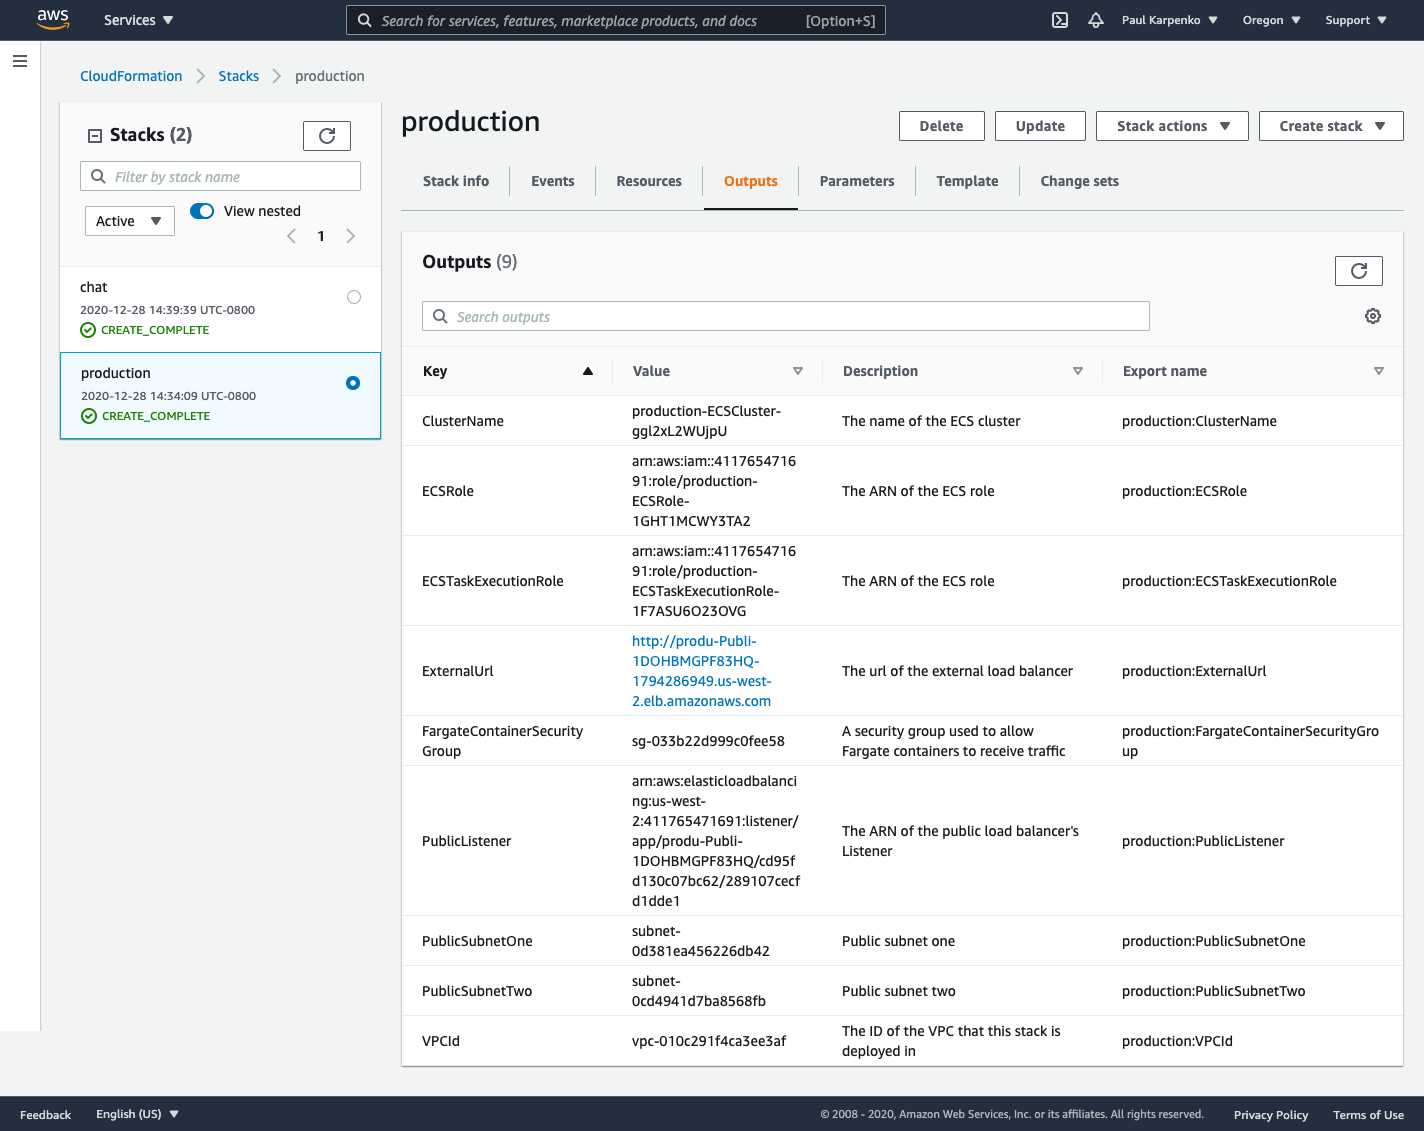Viewport: 1424px width, 1131px height.
Task: Toggle the View nested switch
Action: [x=202, y=211]
